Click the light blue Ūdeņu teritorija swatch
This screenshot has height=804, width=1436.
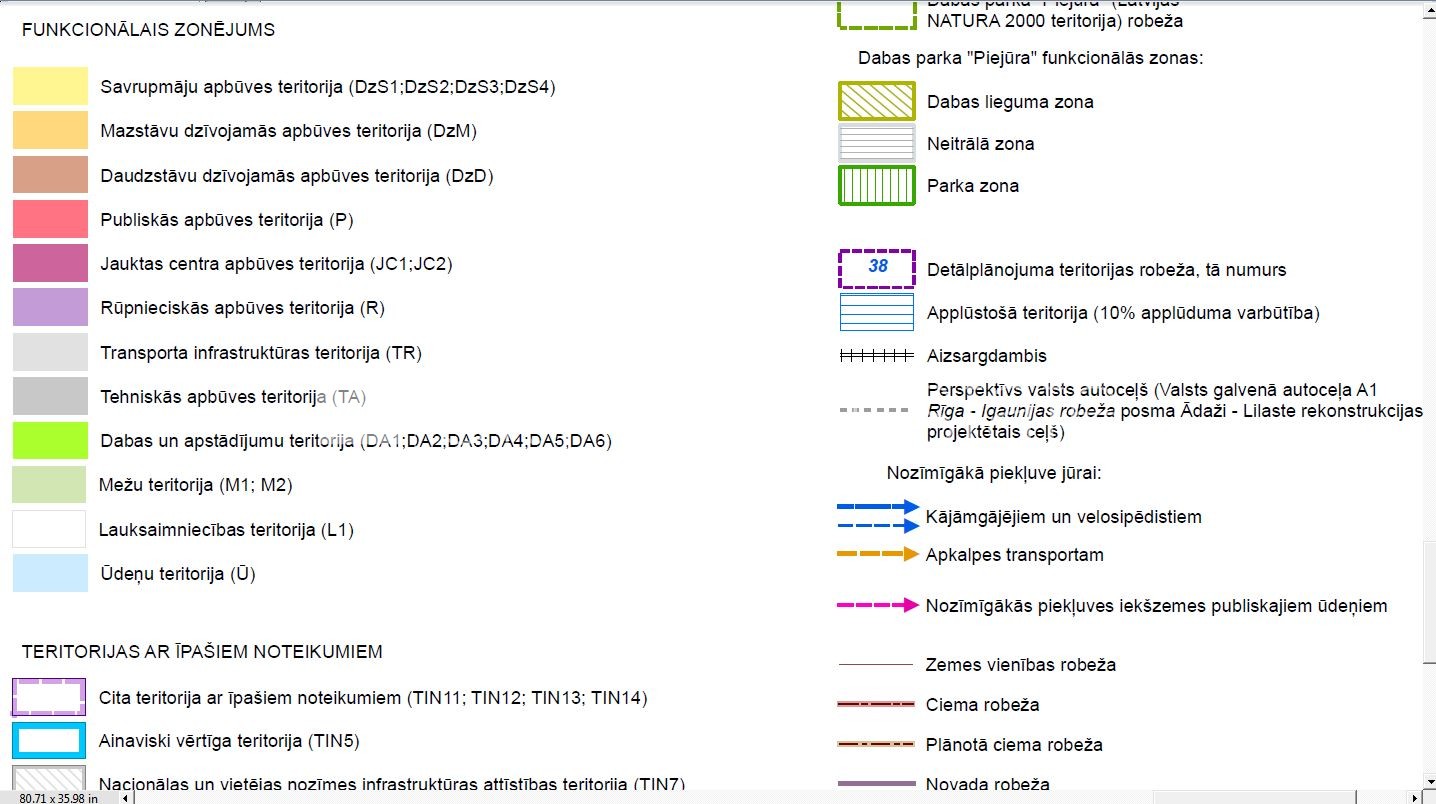50,573
